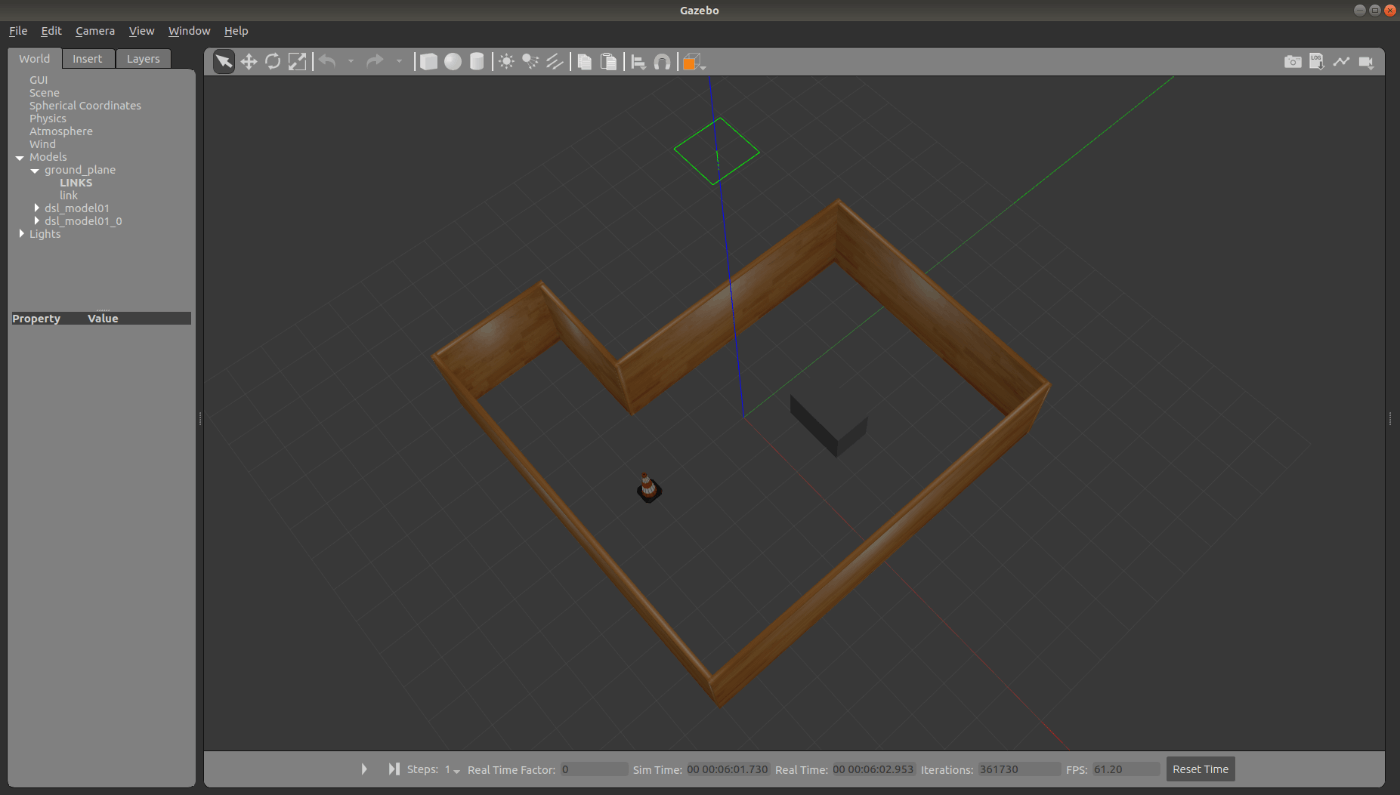The image size is (1400, 795).
Task: Select the traffic cone in the scene
Action: [649, 488]
